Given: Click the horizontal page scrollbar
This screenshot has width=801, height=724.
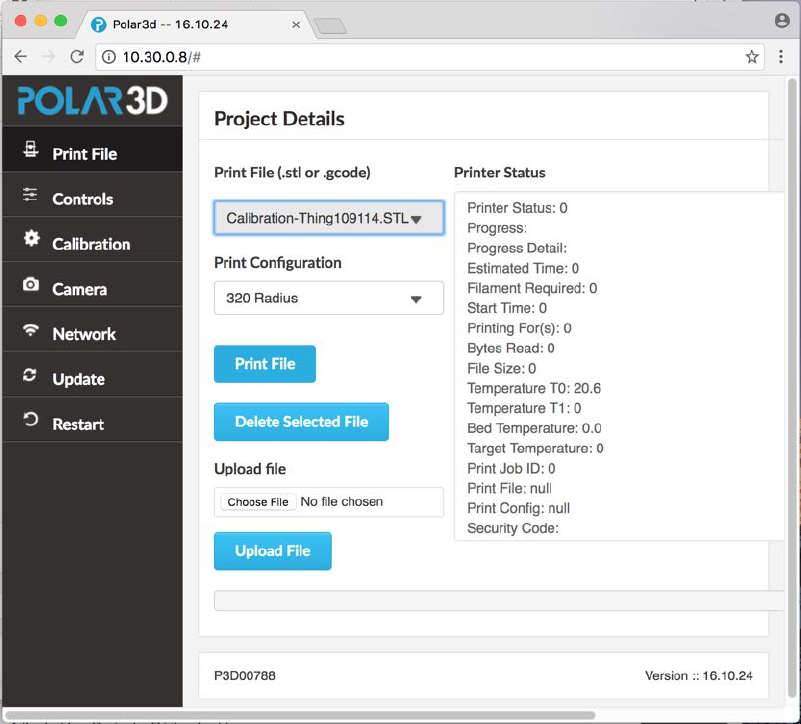Looking at the screenshot, I should pos(300,714).
